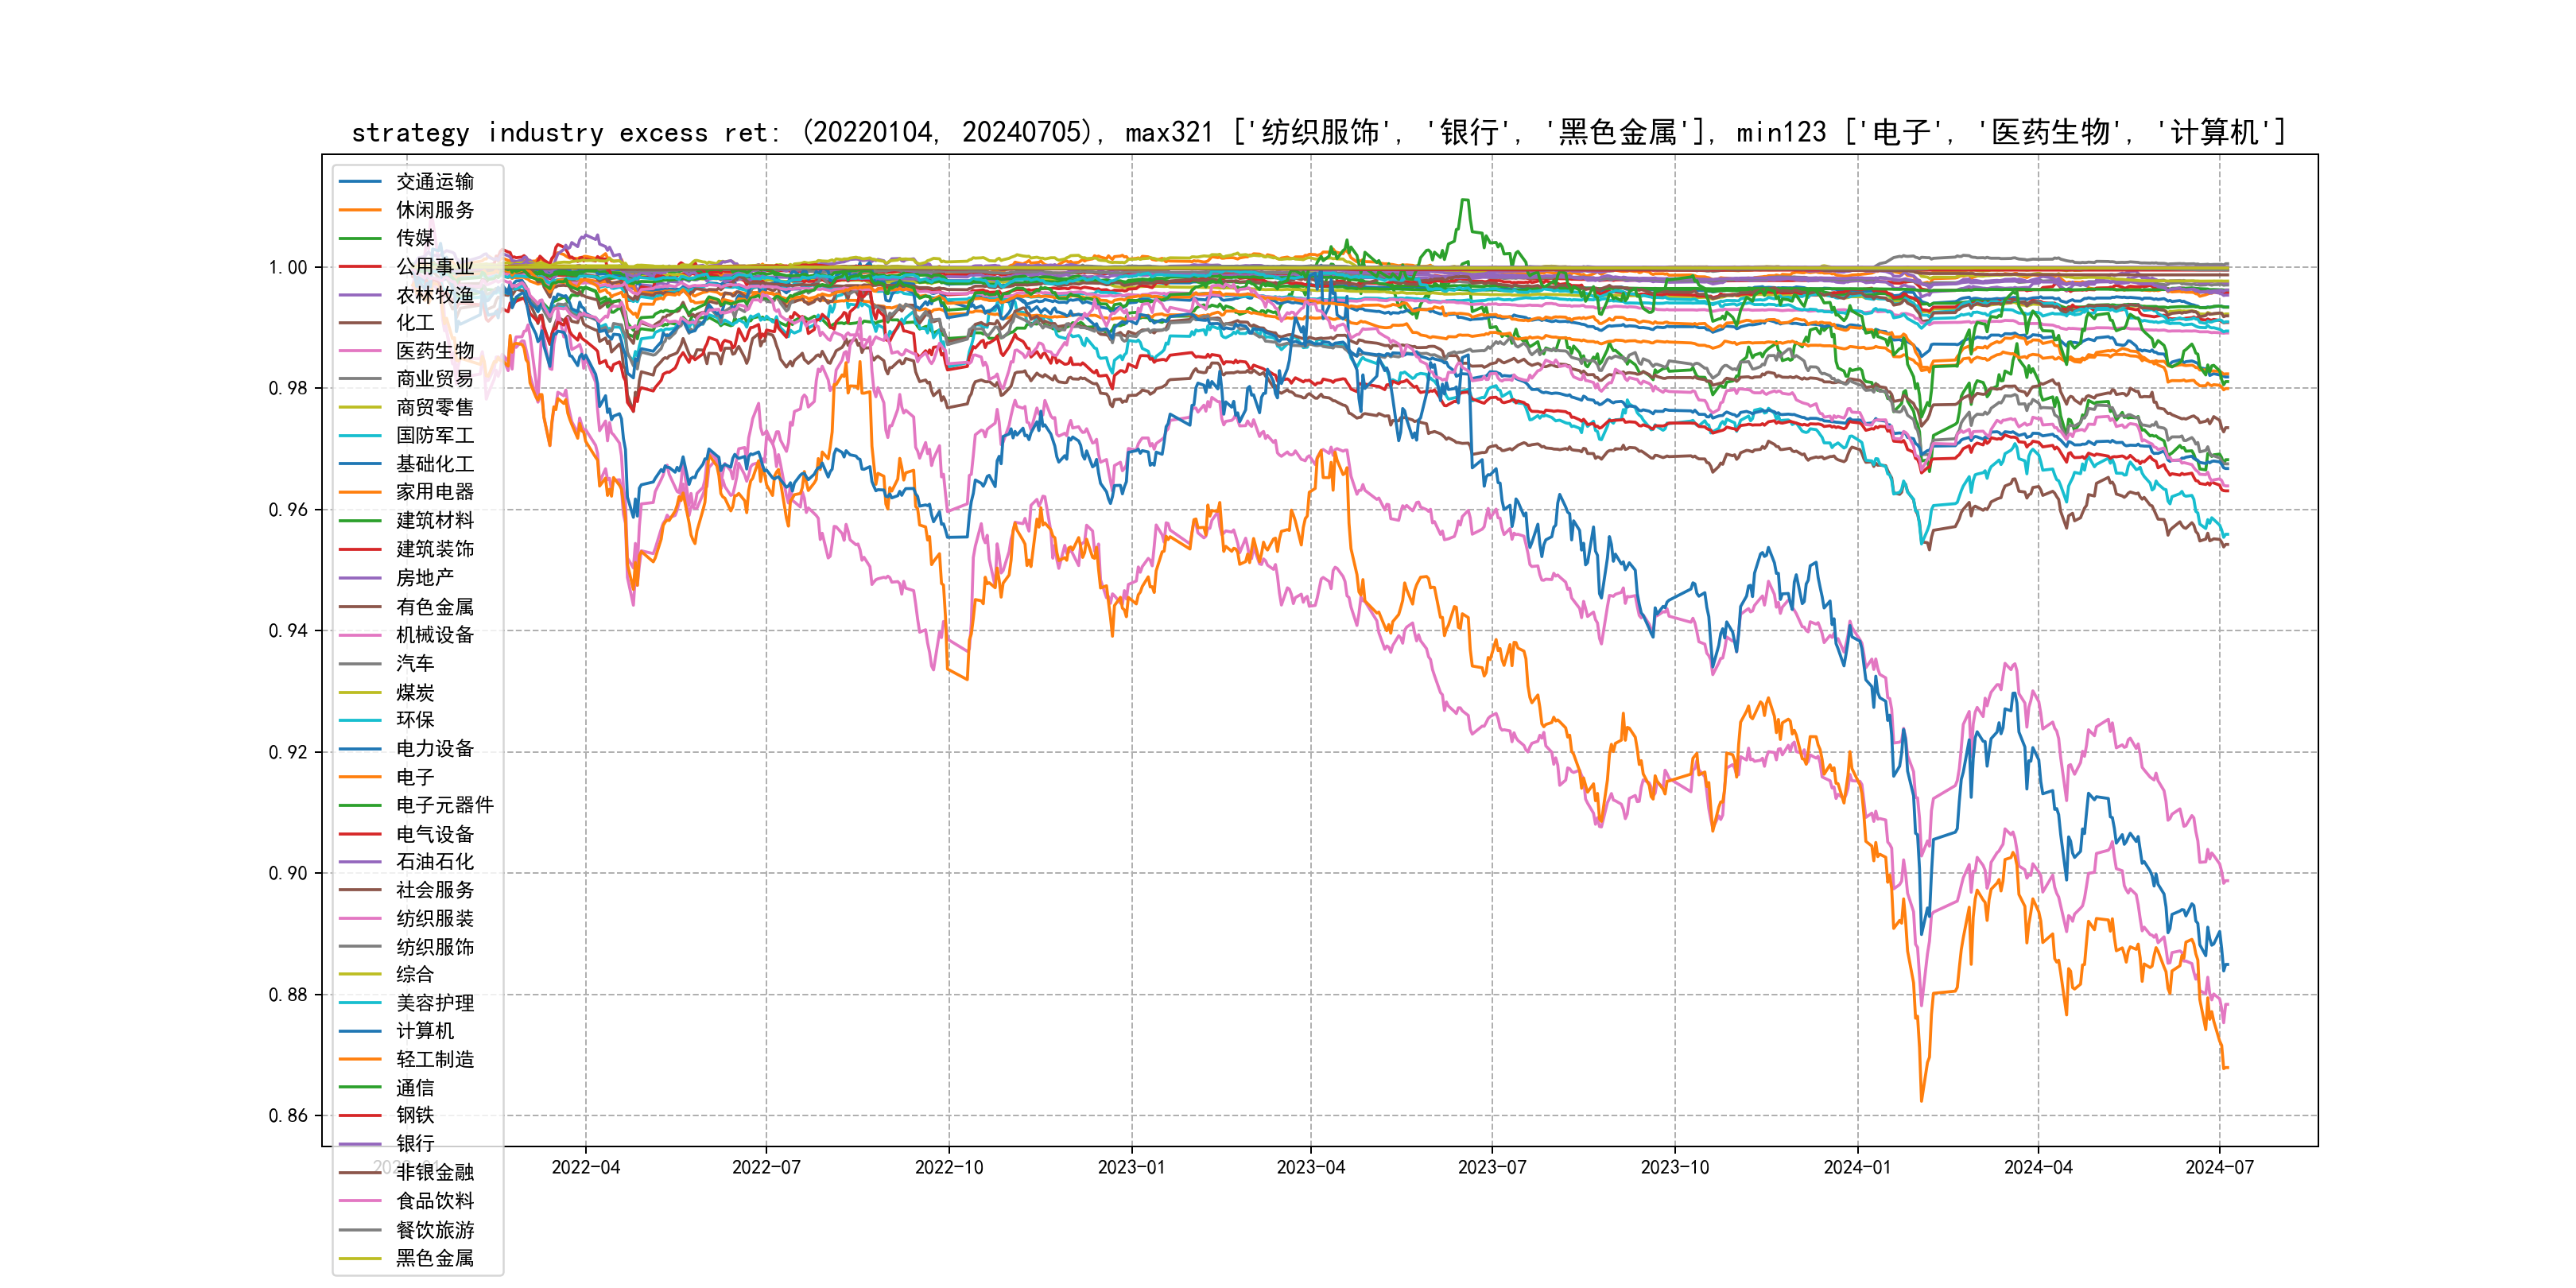
Task: Click the 家用电器 legend entry
Action: pos(434,492)
